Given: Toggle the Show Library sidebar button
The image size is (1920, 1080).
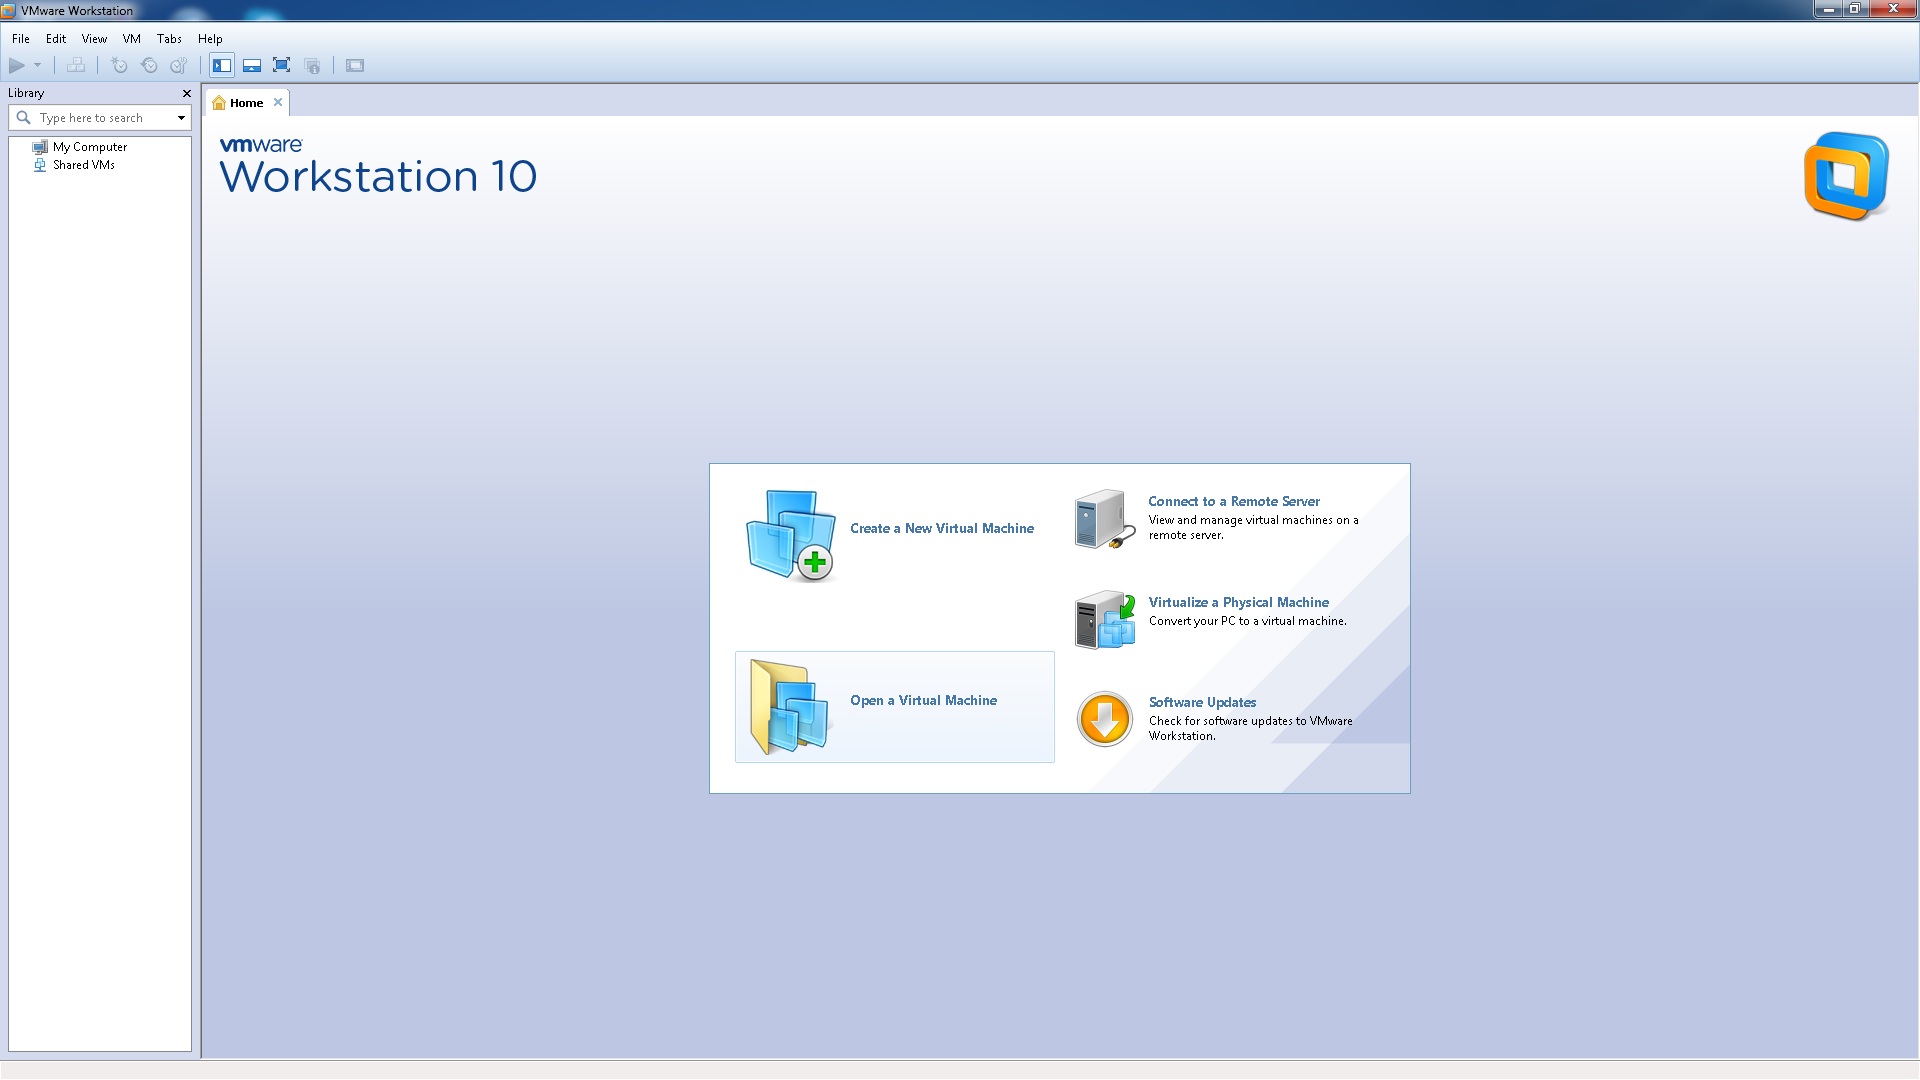Looking at the screenshot, I should tap(222, 66).
